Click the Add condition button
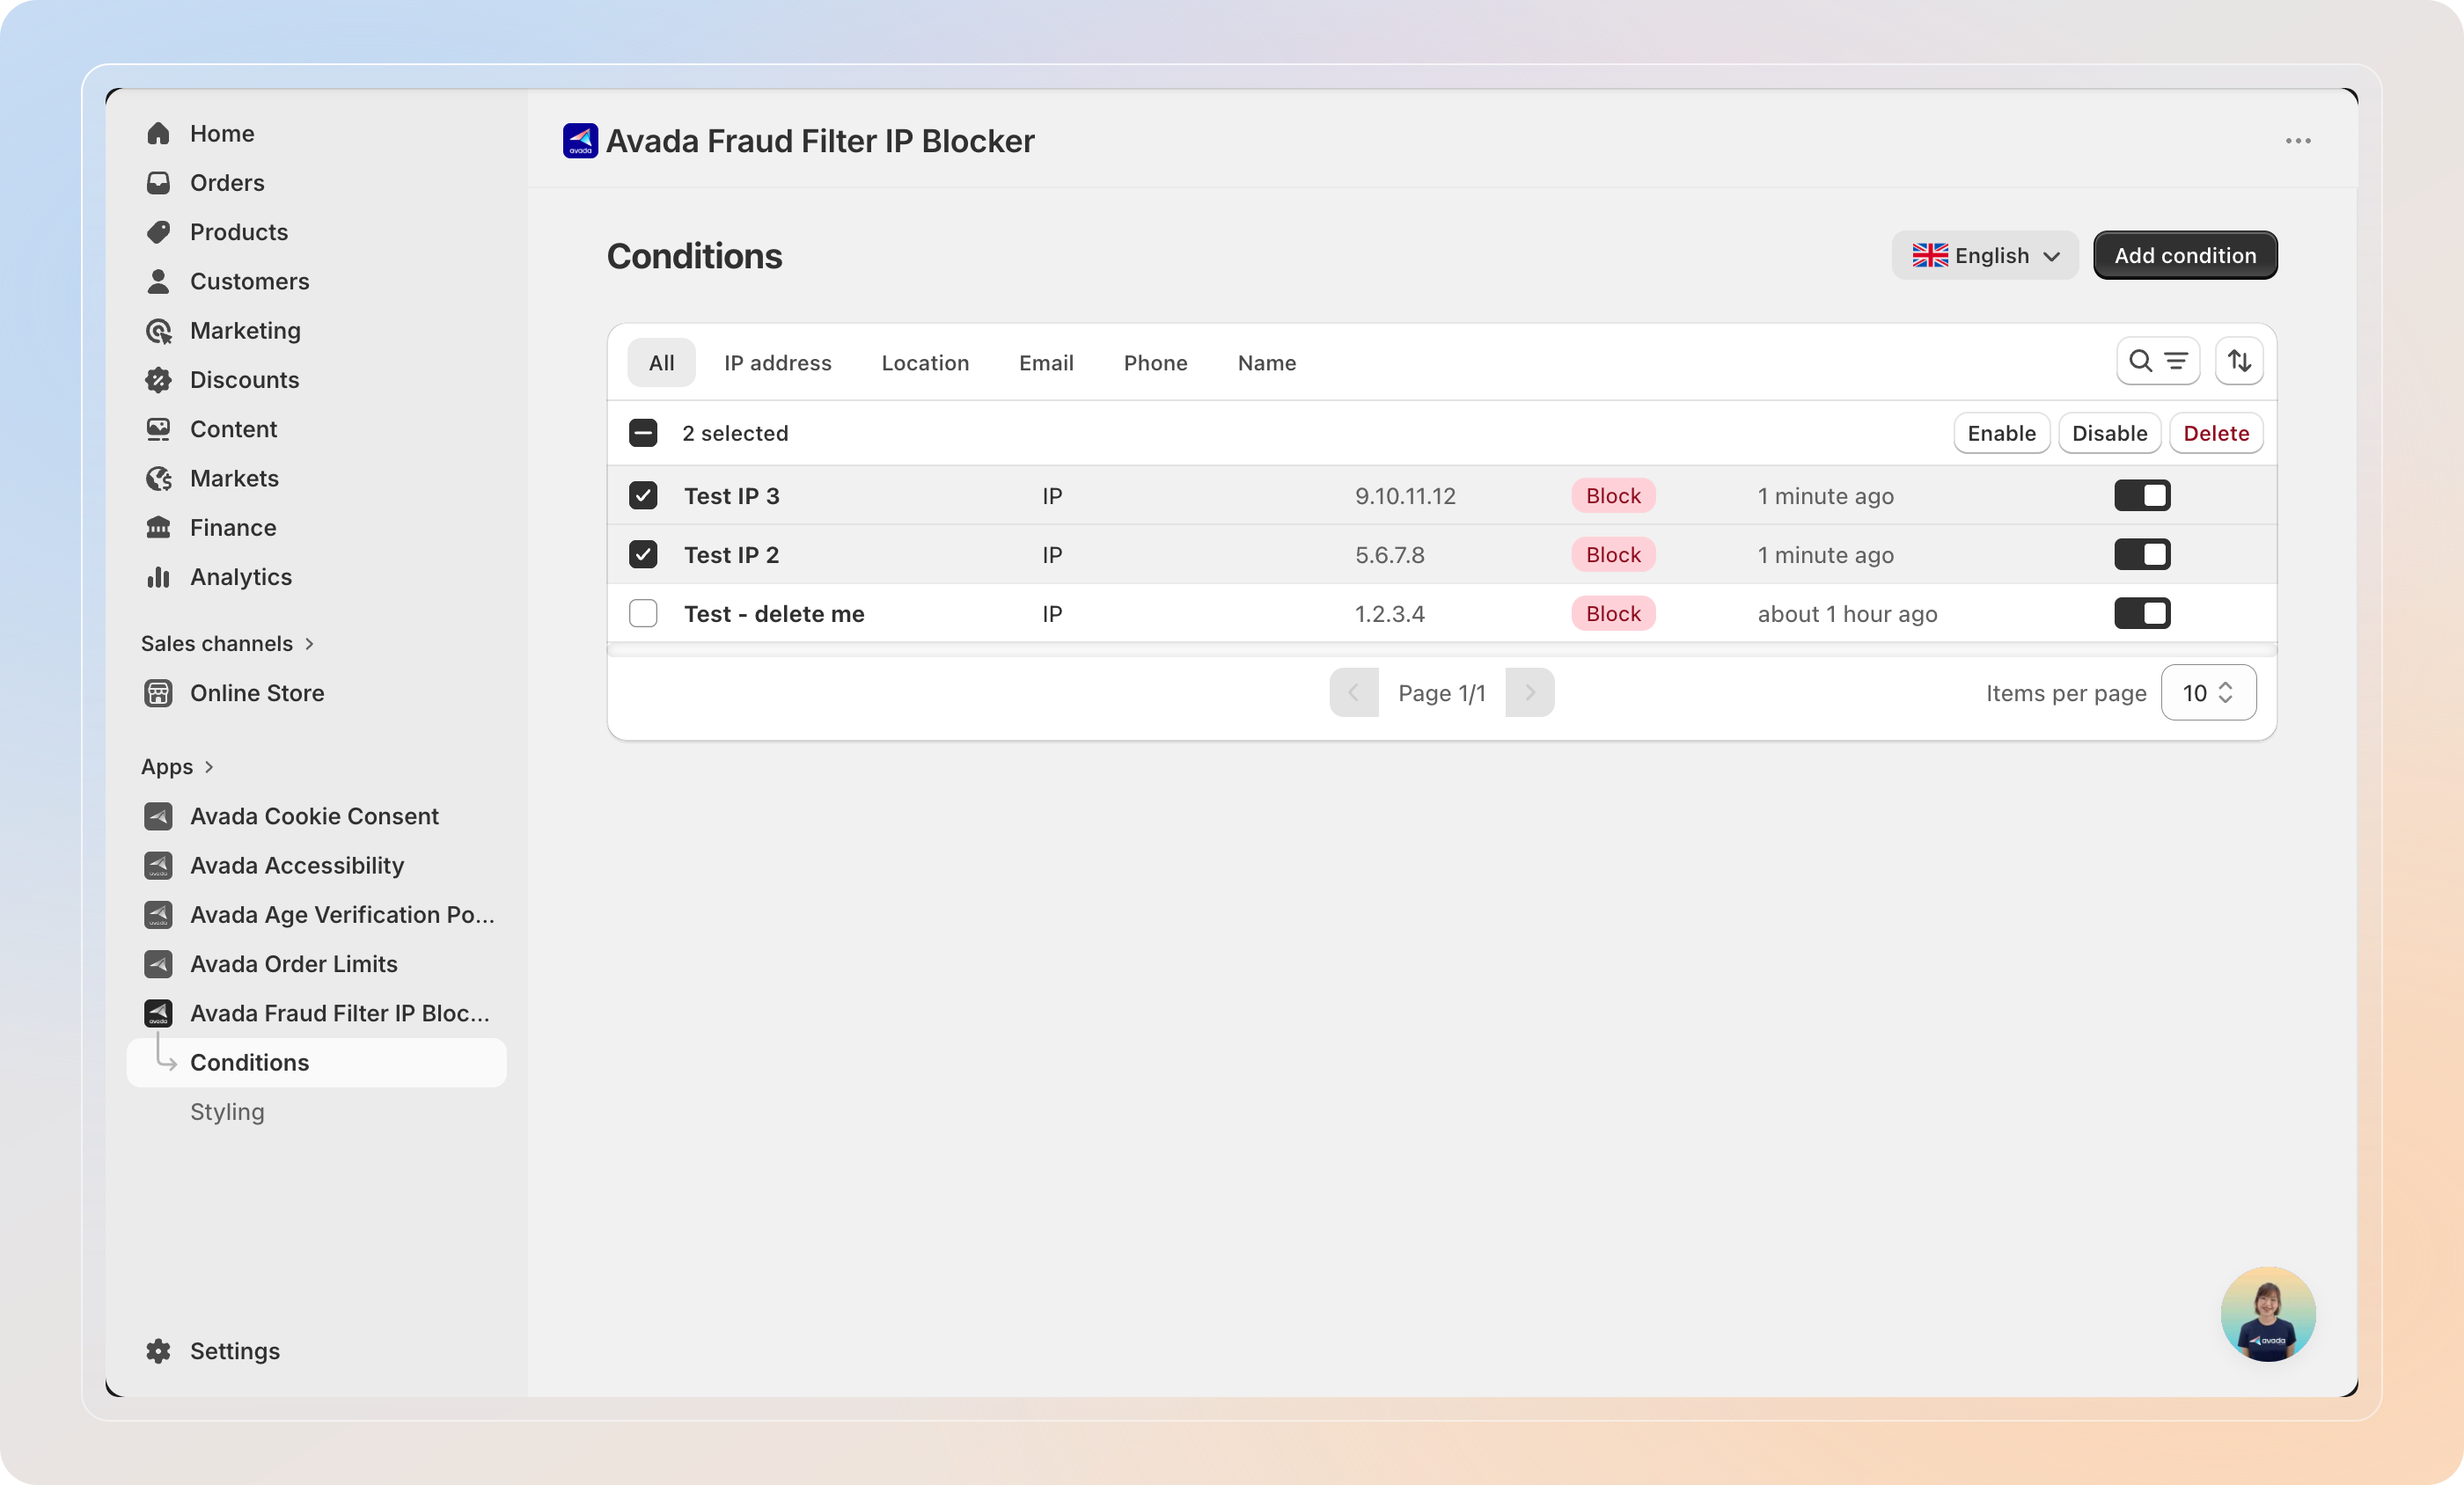The height and width of the screenshot is (1485, 2464). [x=2185, y=256]
